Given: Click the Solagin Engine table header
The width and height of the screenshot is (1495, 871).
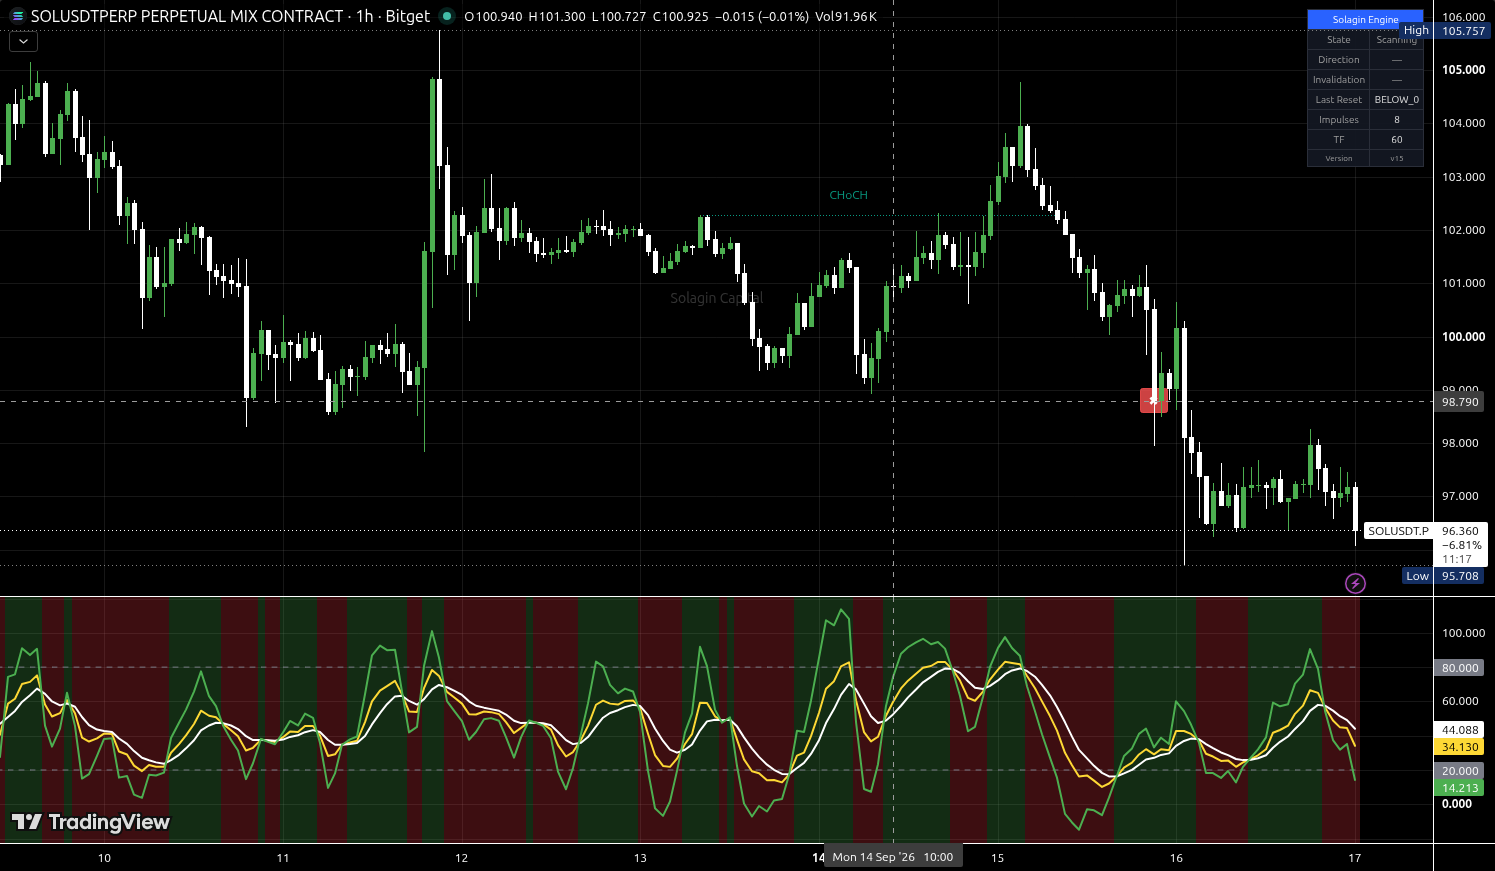Looking at the screenshot, I should [1365, 20].
